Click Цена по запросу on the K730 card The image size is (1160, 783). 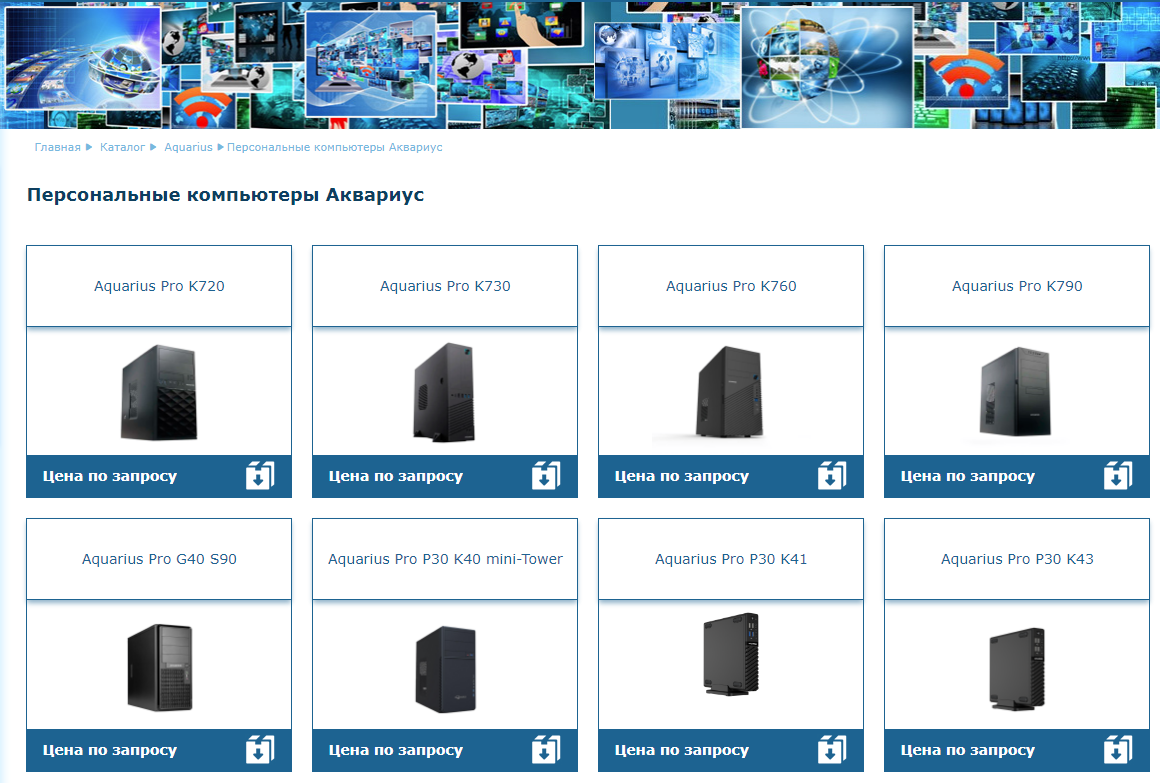pyautogui.click(x=396, y=476)
